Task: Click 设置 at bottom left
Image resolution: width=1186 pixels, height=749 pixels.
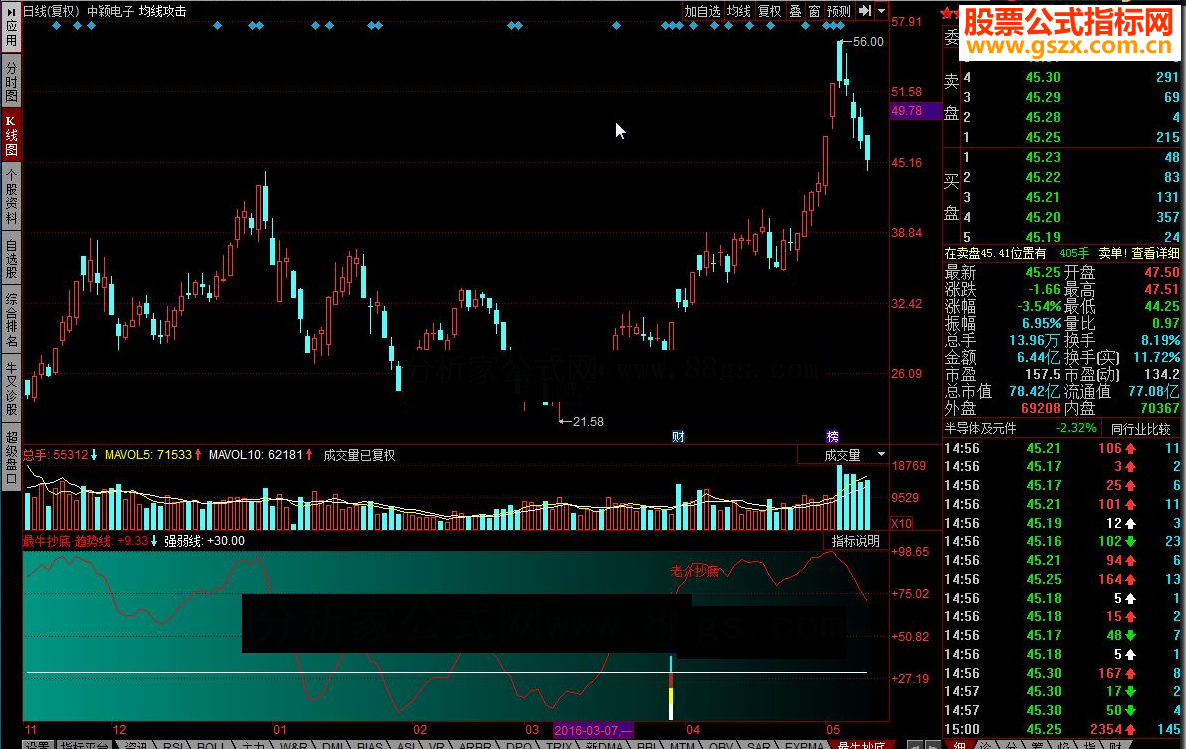Action: tap(37, 744)
